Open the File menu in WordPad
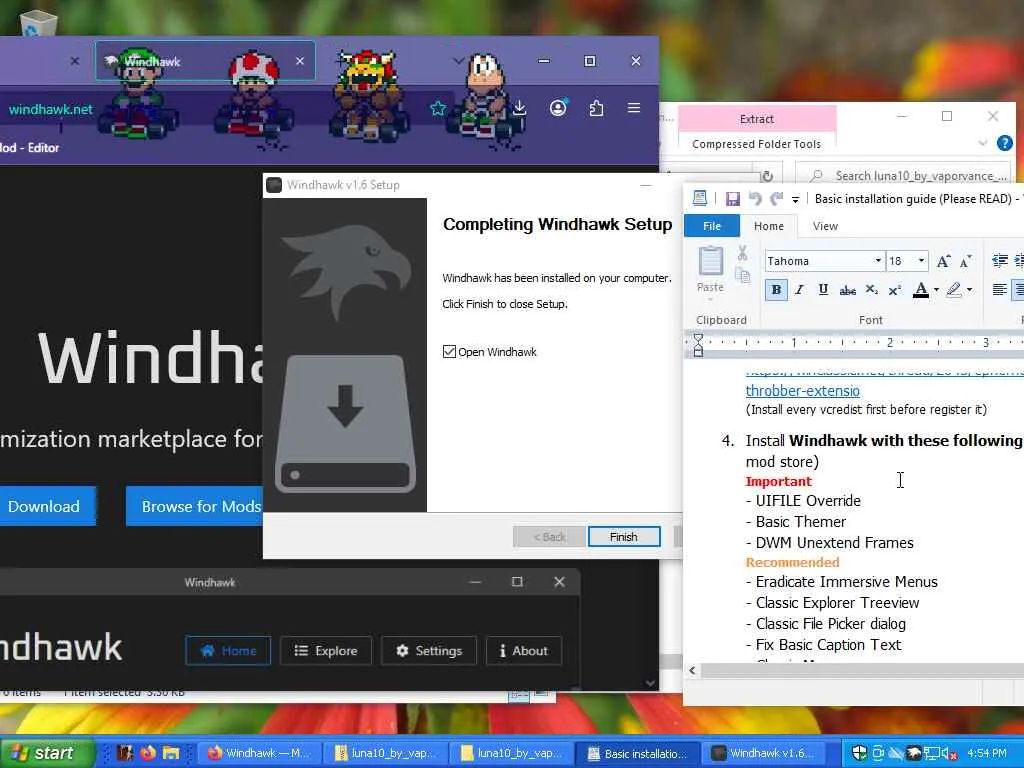1024x768 pixels. point(712,226)
